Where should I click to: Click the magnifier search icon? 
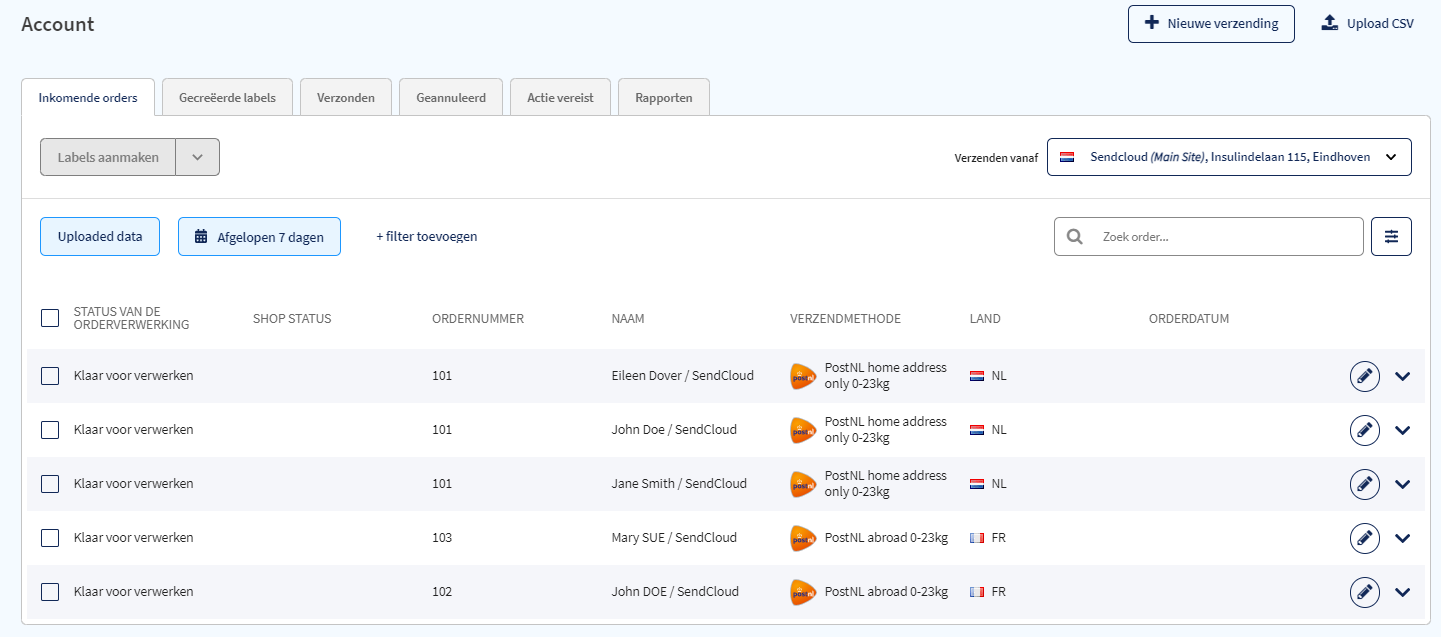[1075, 237]
